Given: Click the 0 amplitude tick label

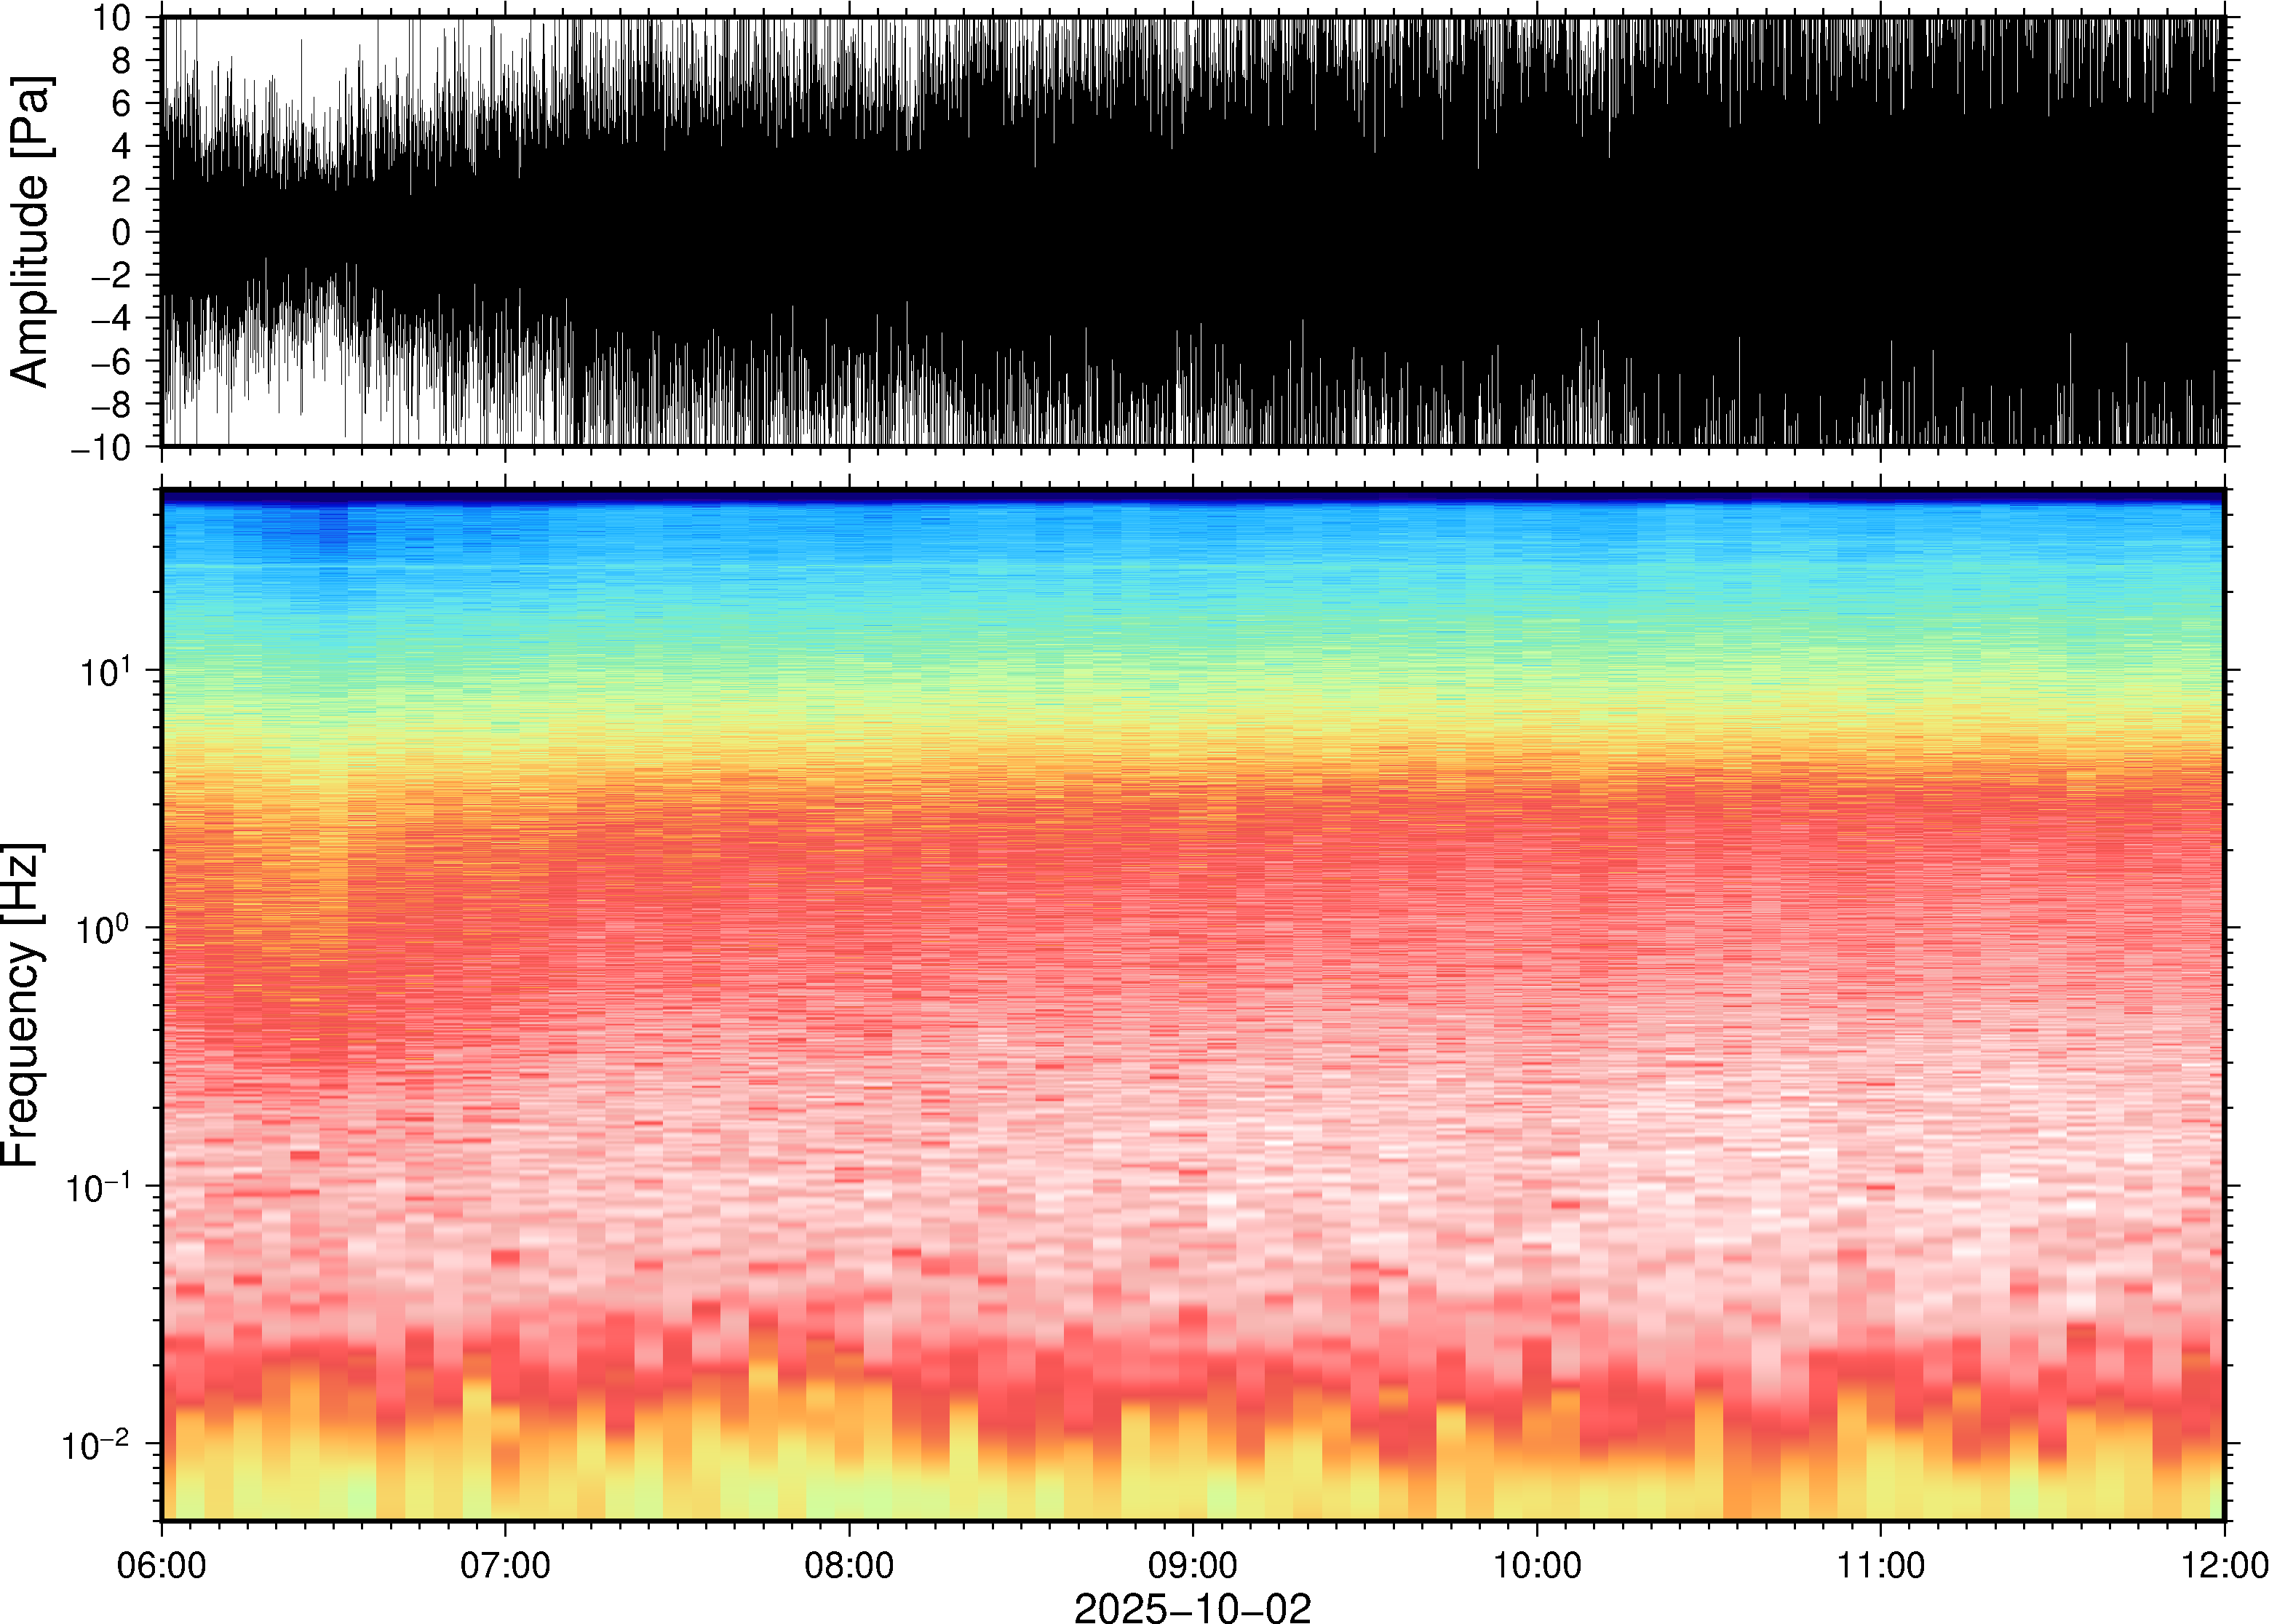Looking at the screenshot, I should tap(121, 233).
